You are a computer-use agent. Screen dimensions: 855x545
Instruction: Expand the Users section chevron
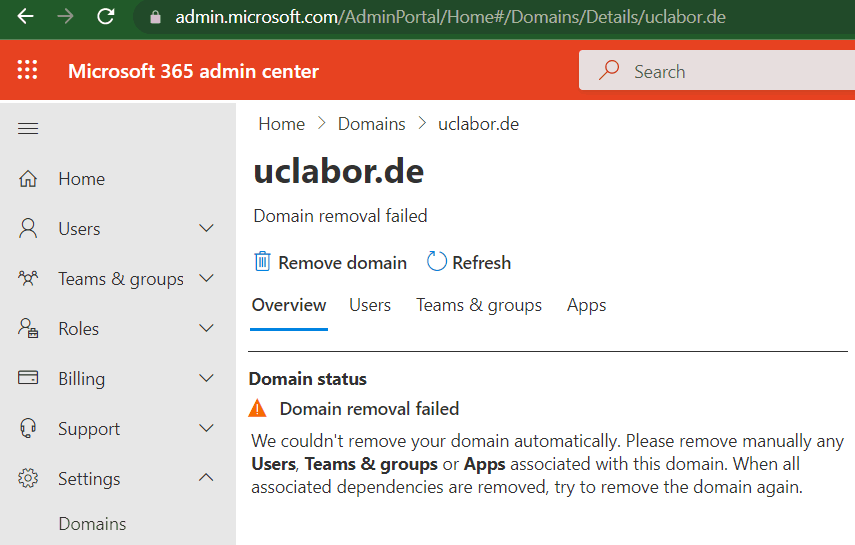coord(206,228)
